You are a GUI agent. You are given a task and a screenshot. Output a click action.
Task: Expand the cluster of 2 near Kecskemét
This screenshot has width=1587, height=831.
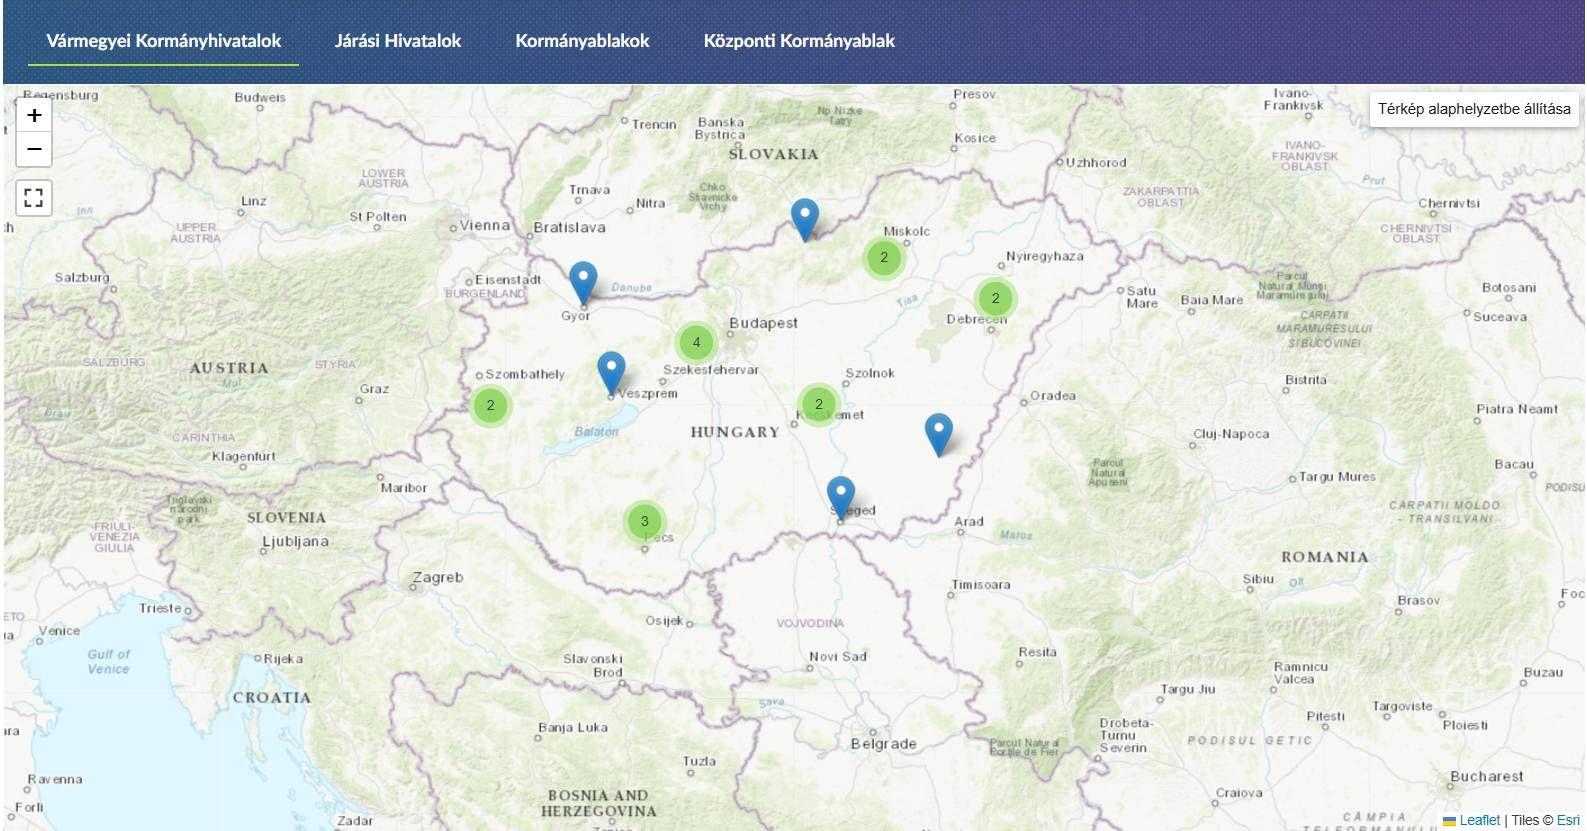818,404
